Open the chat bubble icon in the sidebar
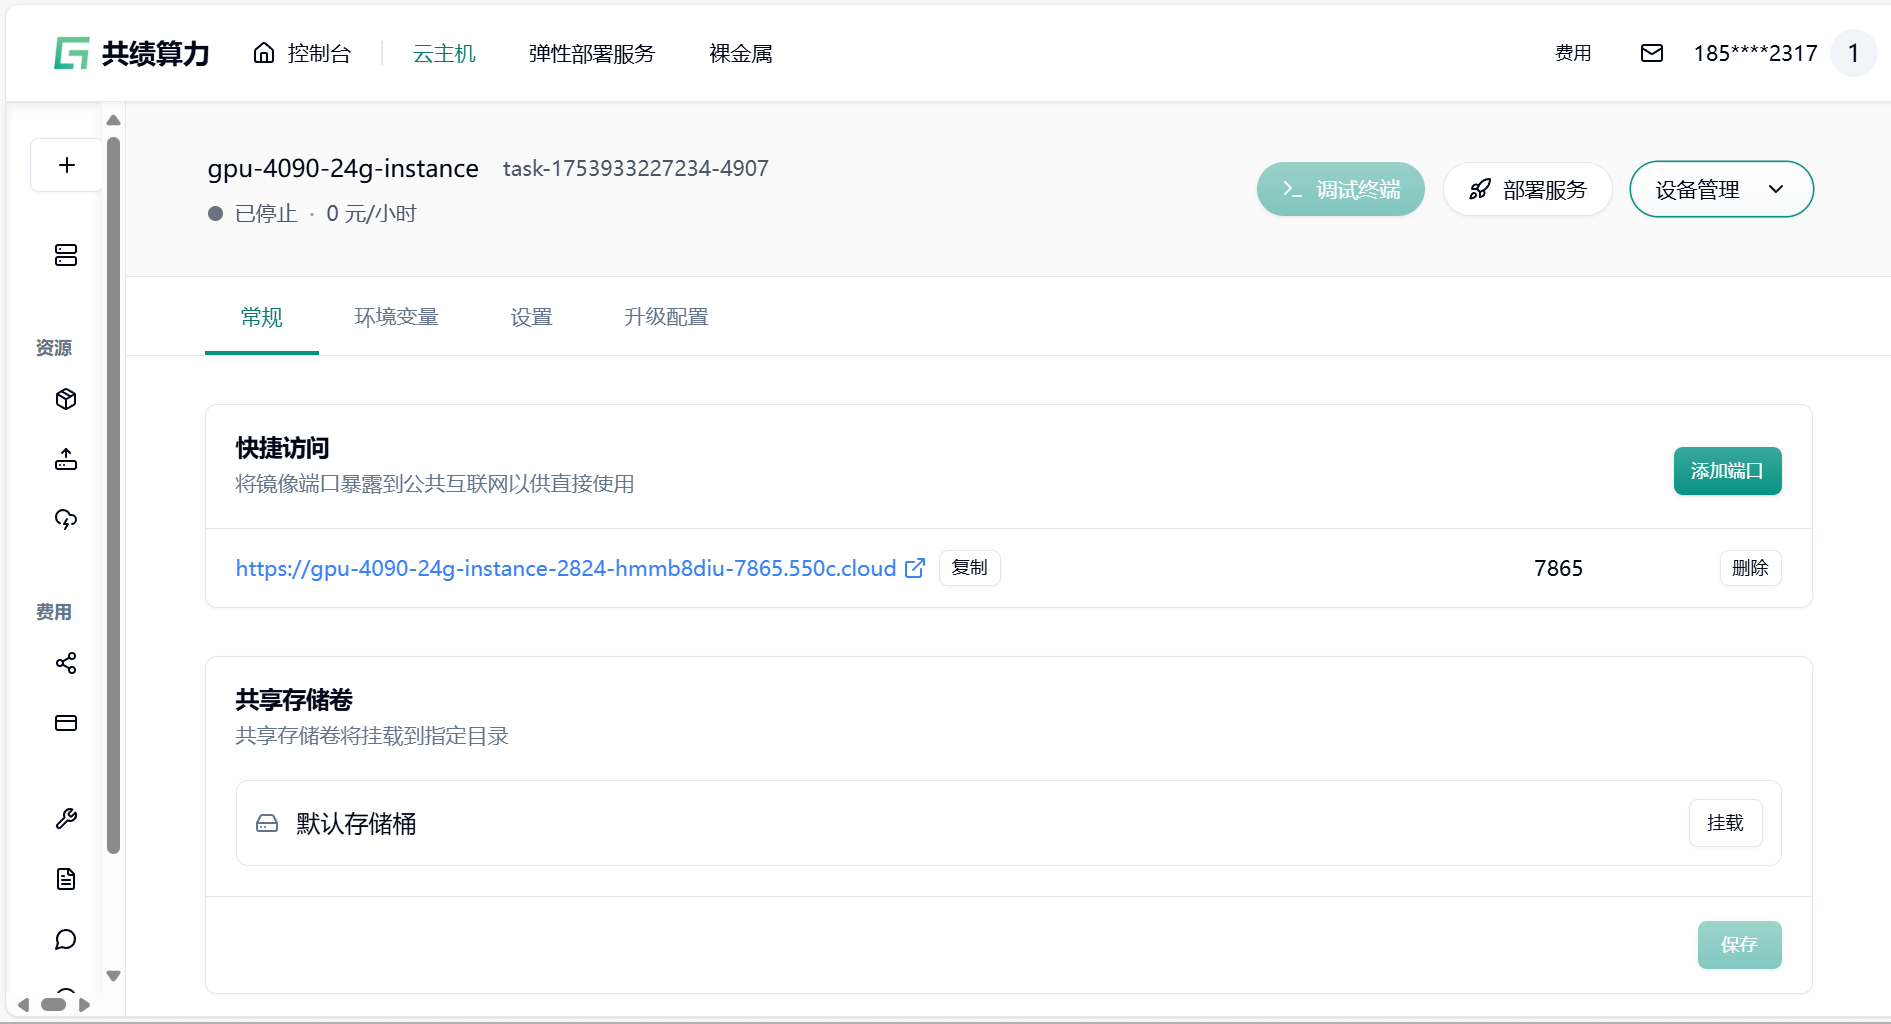The width and height of the screenshot is (1891, 1024). point(66,939)
